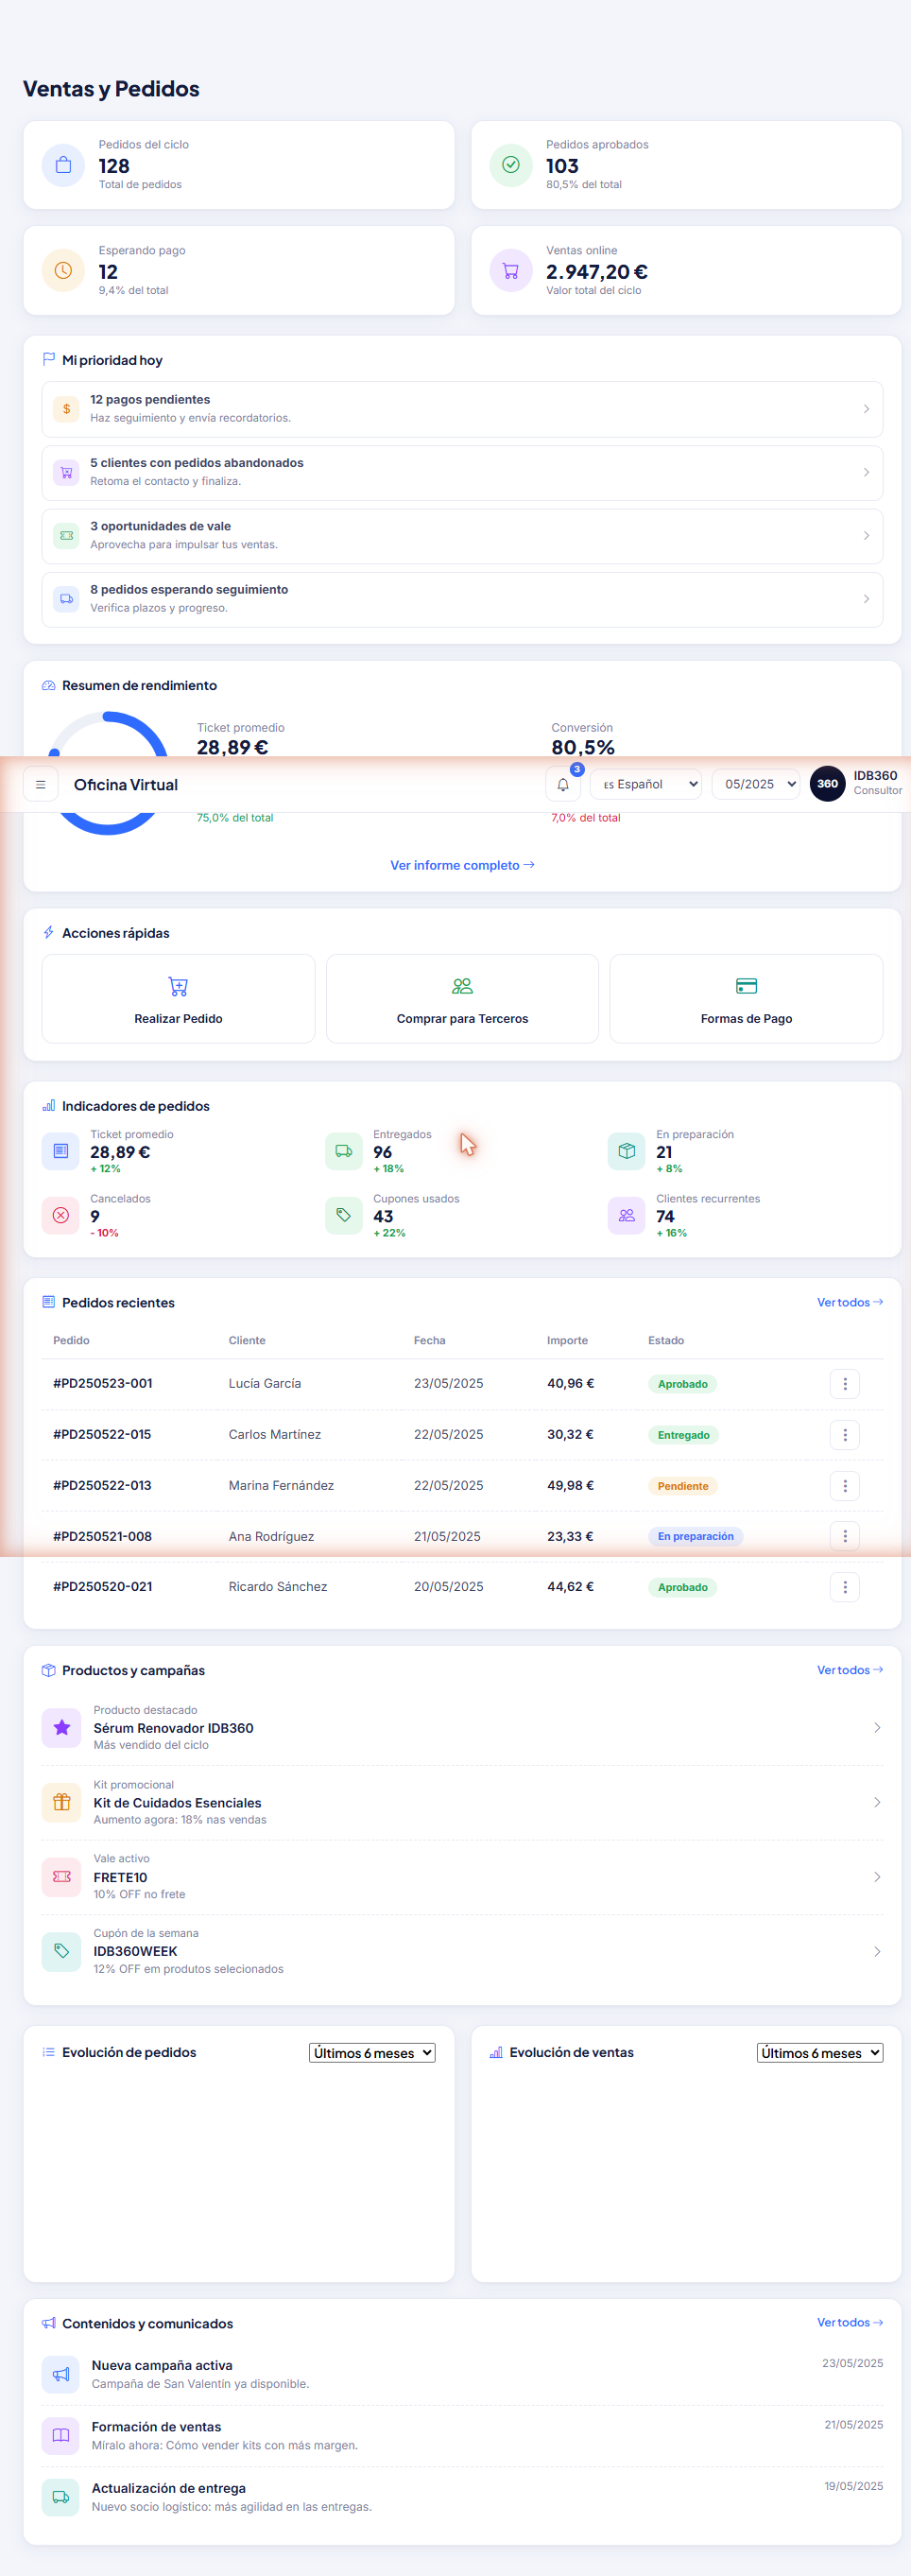911x2576 pixels.
Task: Click the star icon for Sérum Renovador IDB360
Action: 62,1728
